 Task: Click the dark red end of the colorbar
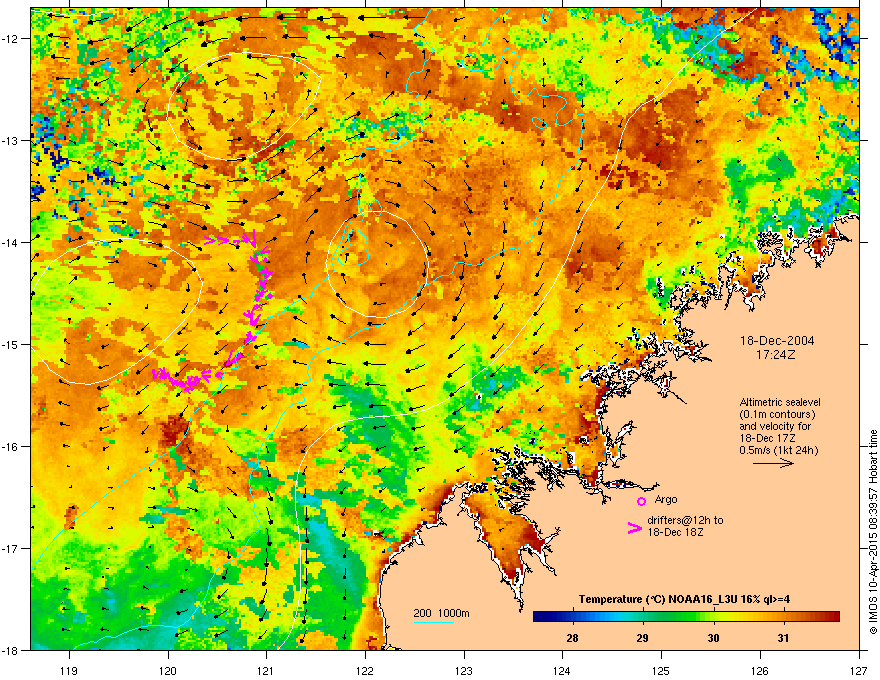833,617
